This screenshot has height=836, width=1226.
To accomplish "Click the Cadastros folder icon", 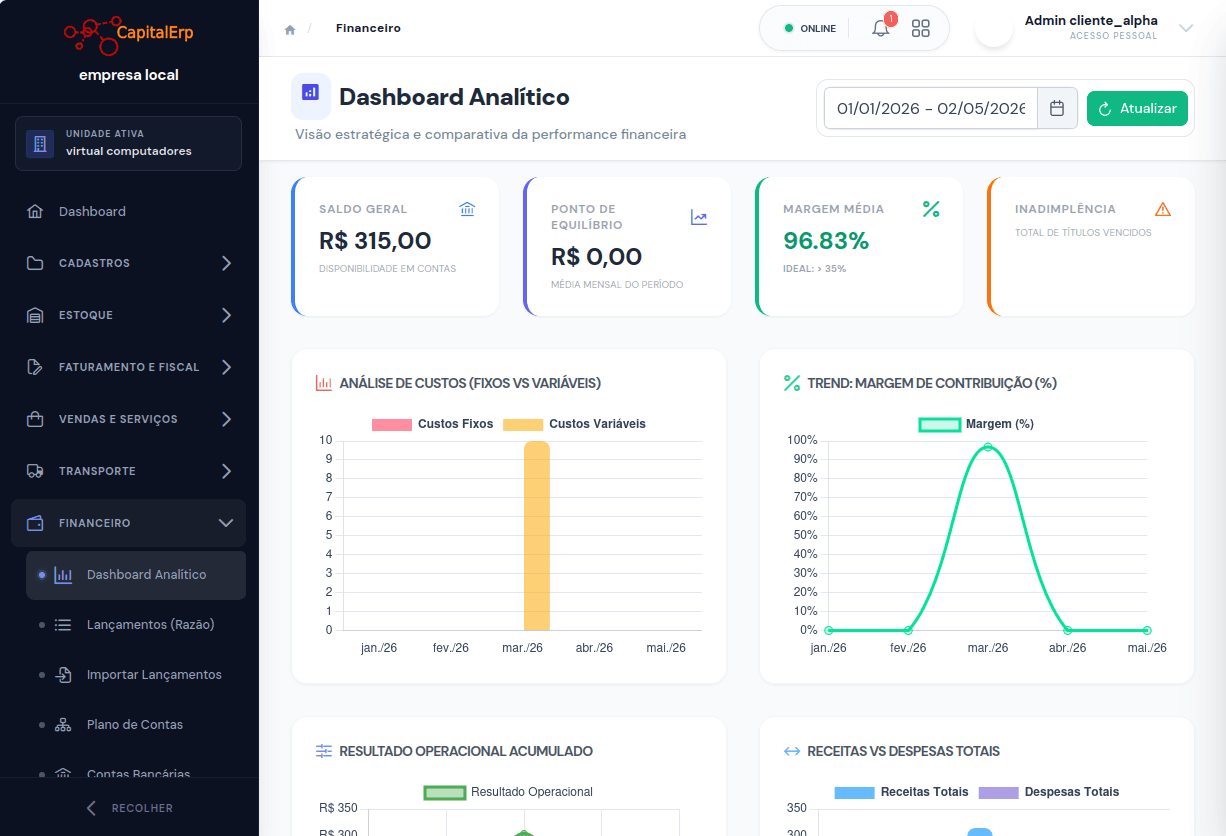I will tap(35, 263).
